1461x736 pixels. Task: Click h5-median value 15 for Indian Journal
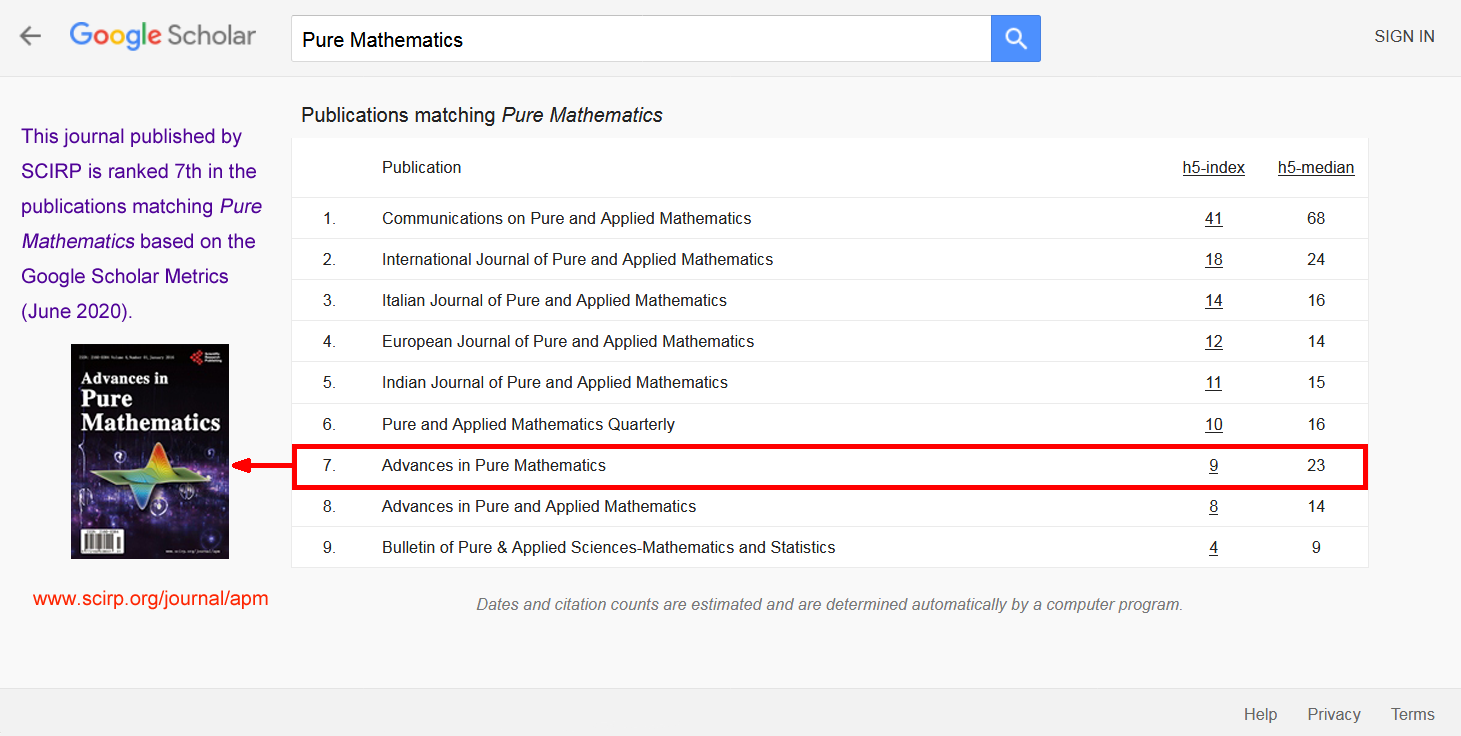[1316, 383]
